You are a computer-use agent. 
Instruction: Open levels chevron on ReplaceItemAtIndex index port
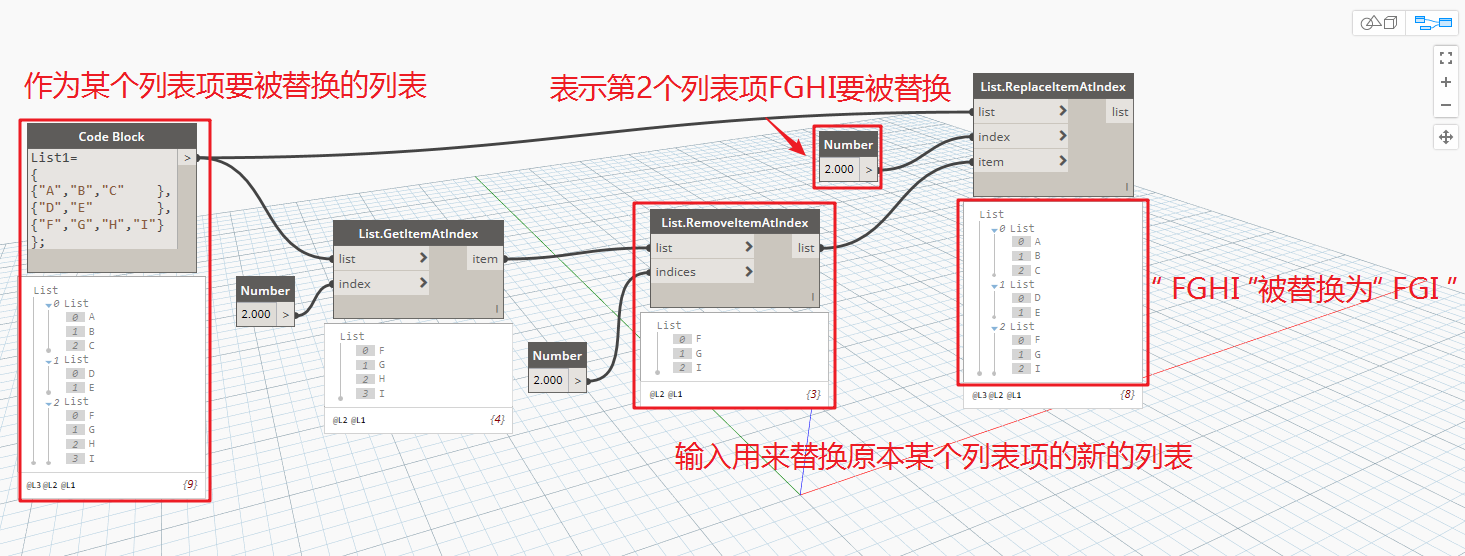1062,137
